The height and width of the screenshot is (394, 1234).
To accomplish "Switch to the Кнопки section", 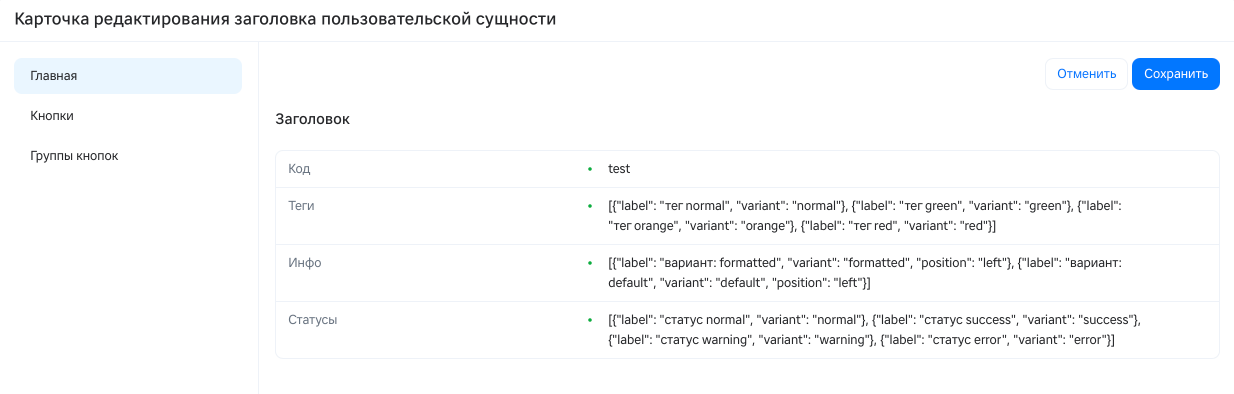I will [x=128, y=116].
